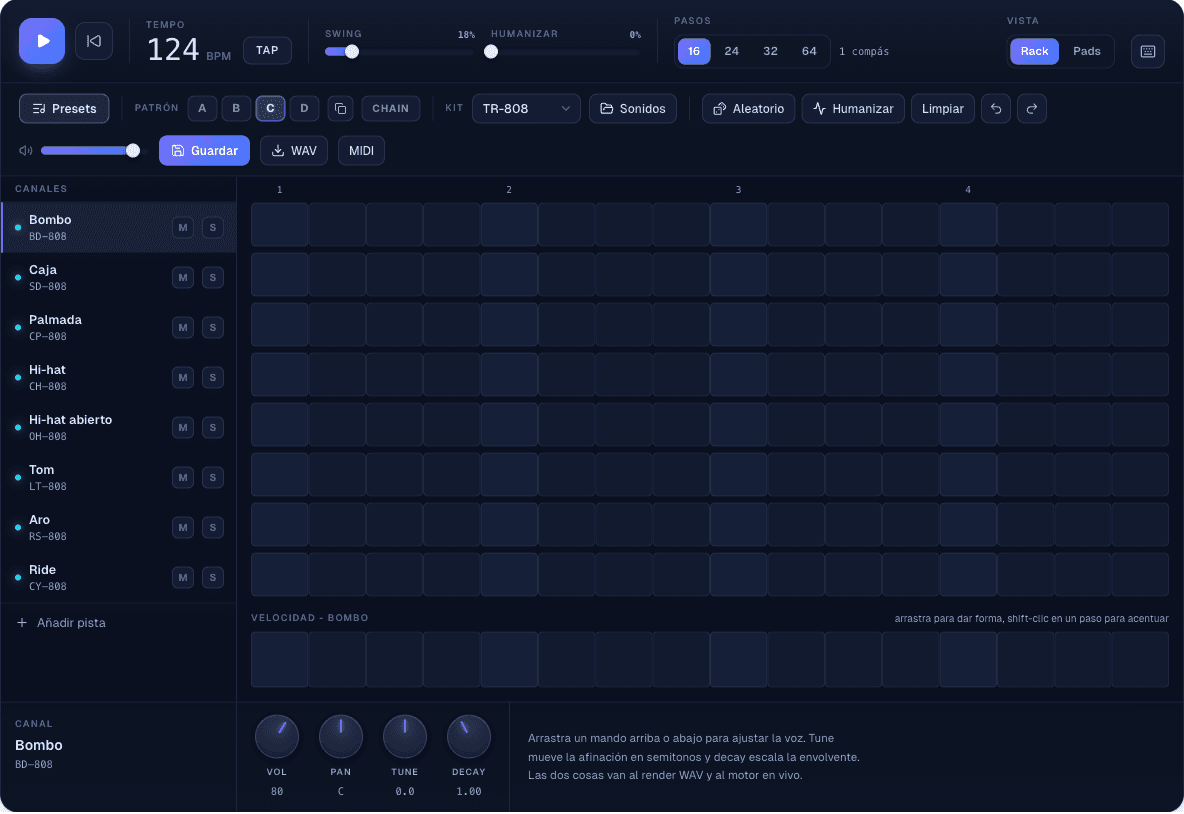
Task: Export the pattern as WAV
Action: [x=294, y=151]
